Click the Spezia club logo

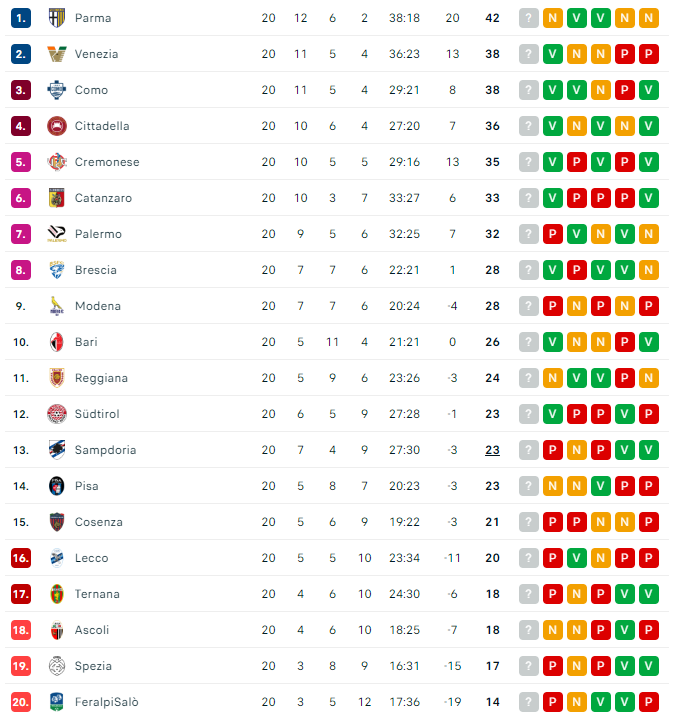pyautogui.click(x=56, y=666)
